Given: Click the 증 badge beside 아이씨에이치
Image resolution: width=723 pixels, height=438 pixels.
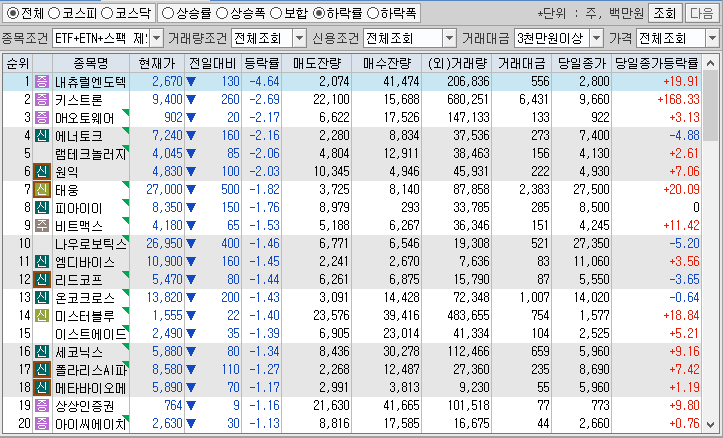Looking at the screenshot, I should point(42,423).
